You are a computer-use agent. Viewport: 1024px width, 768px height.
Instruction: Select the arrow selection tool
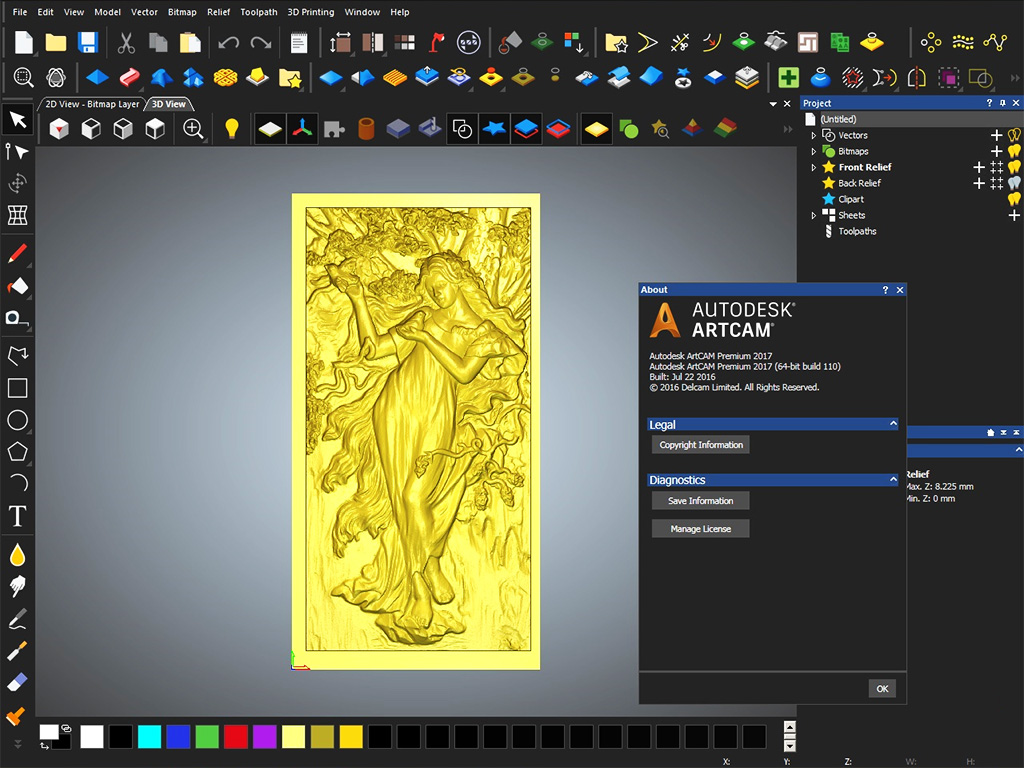[x=17, y=120]
